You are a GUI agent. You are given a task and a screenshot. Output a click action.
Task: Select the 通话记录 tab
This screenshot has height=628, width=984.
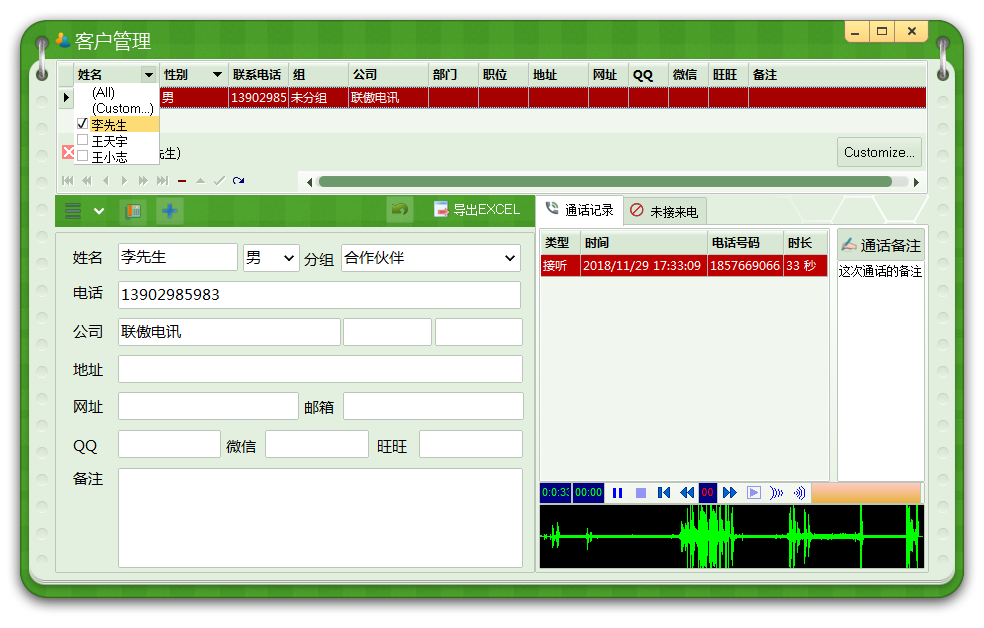click(x=579, y=210)
